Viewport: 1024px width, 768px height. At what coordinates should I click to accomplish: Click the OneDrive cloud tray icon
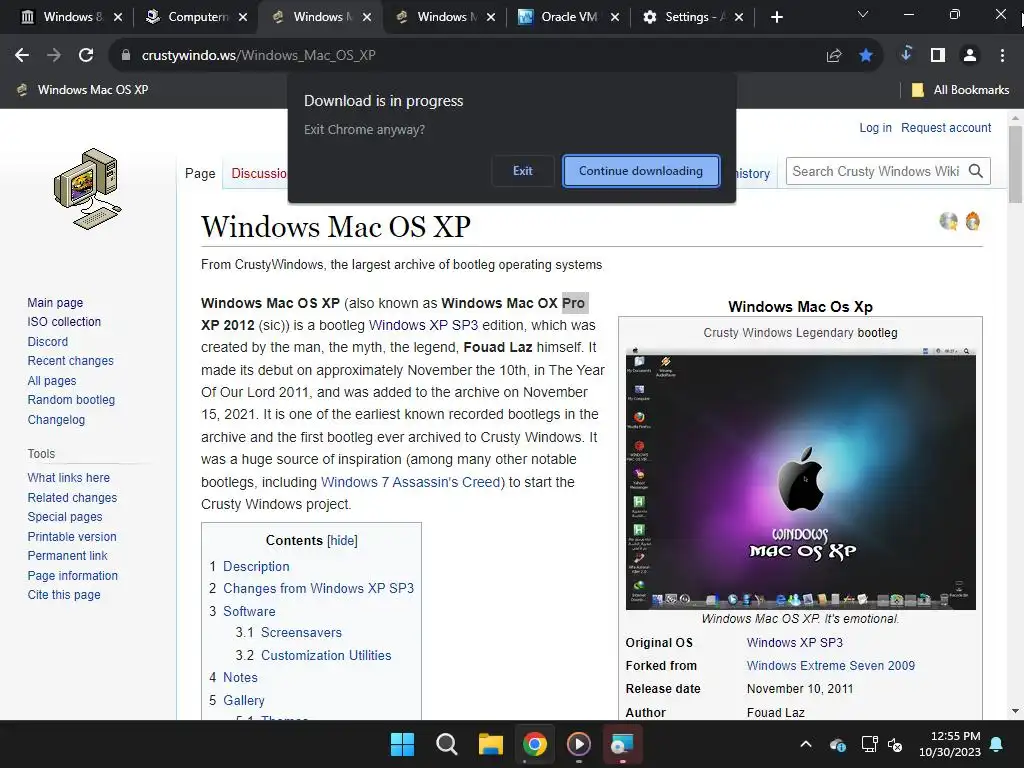pos(838,744)
